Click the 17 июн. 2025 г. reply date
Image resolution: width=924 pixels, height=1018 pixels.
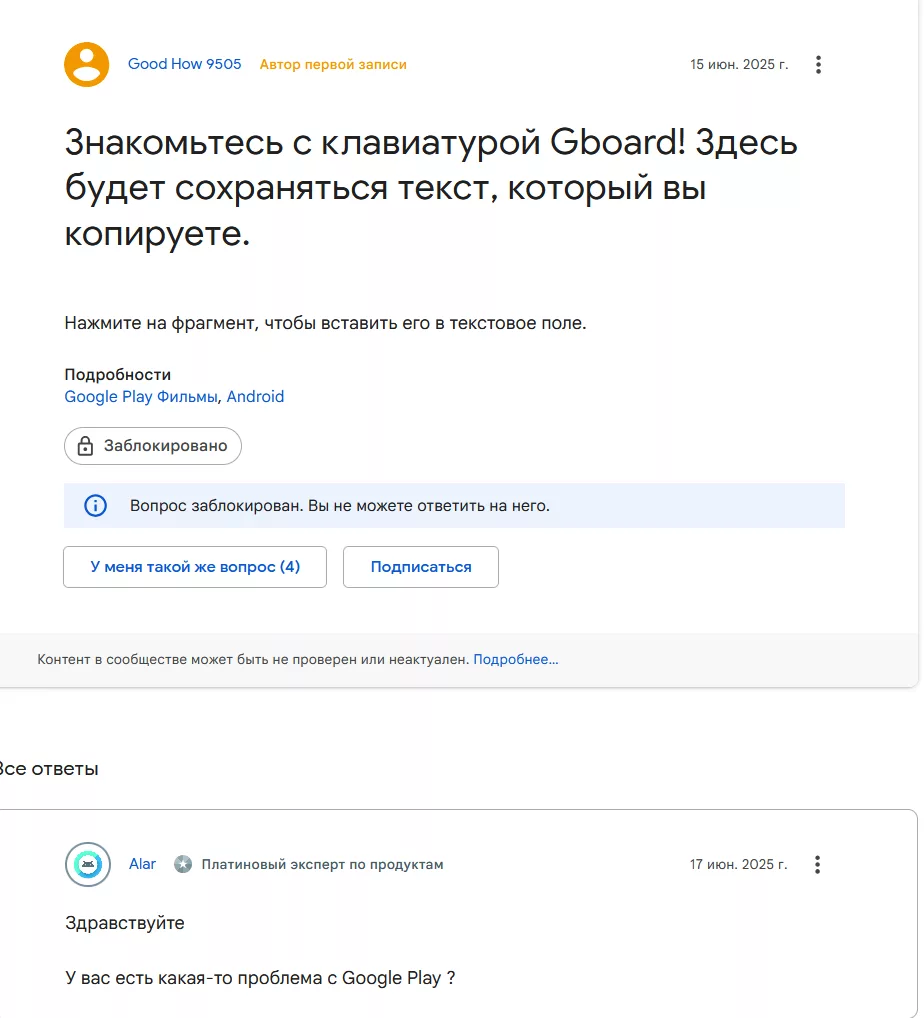[739, 864]
